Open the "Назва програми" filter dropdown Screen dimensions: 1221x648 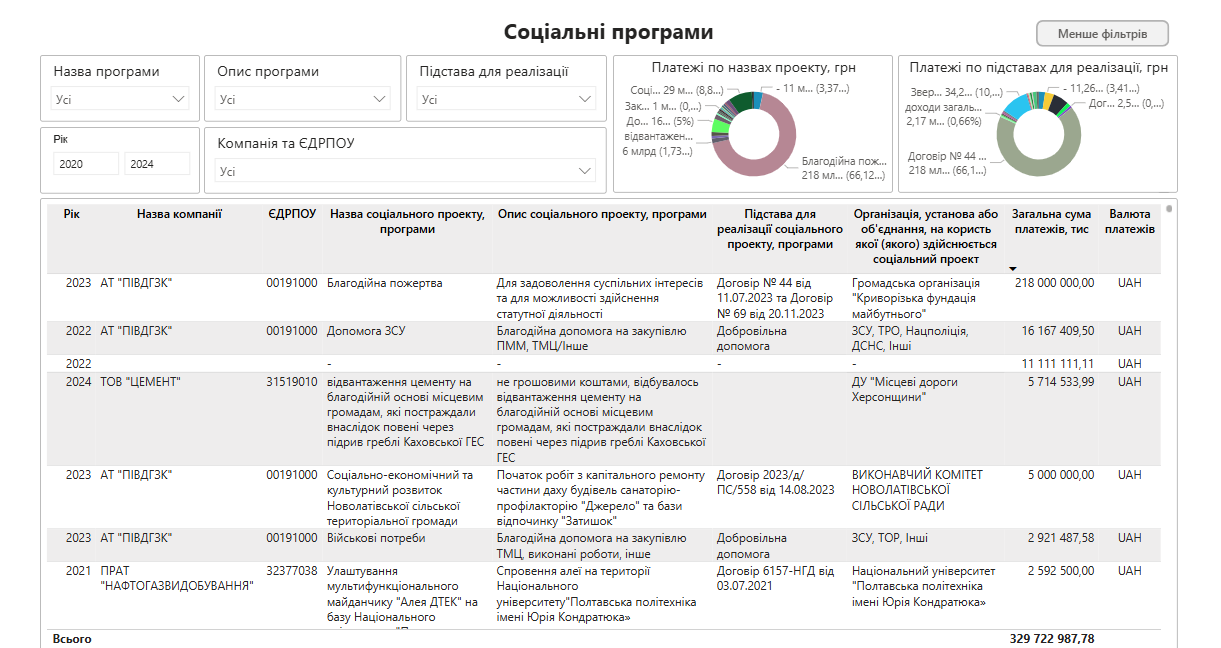pos(120,99)
